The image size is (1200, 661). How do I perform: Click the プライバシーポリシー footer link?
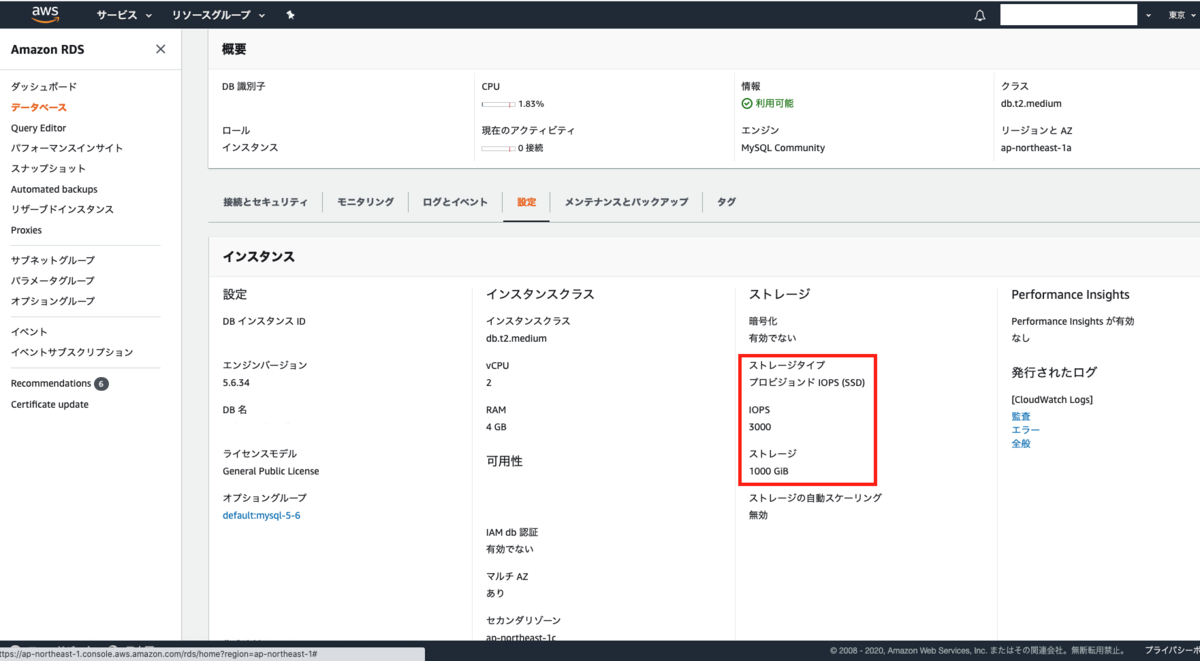click(x=1171, y=651)
